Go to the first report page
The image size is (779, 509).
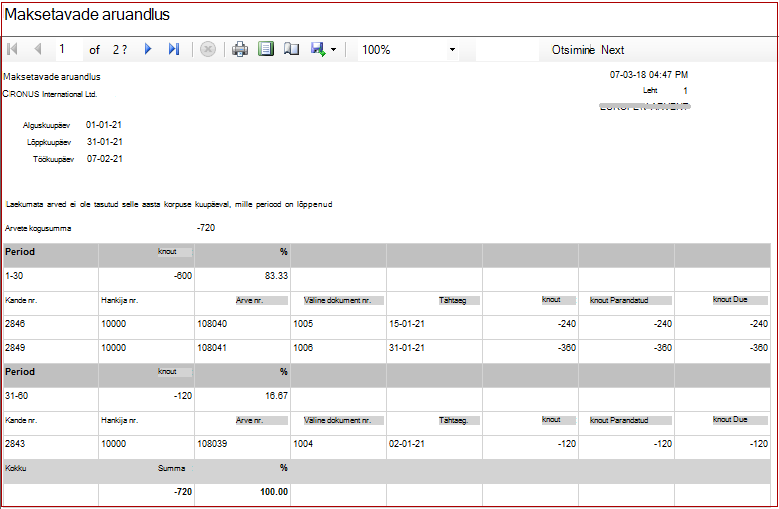tap(13, 49)
